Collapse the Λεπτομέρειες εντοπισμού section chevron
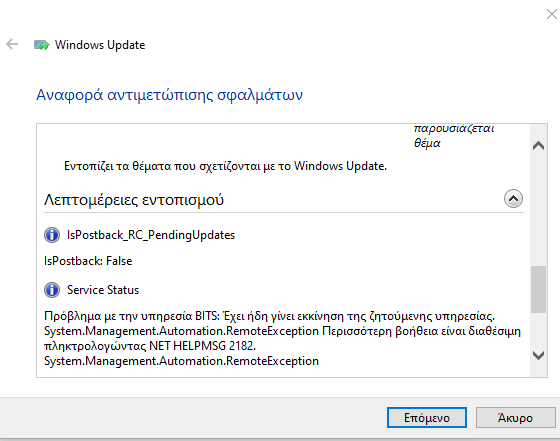560x441 pixels. (513, 199)
